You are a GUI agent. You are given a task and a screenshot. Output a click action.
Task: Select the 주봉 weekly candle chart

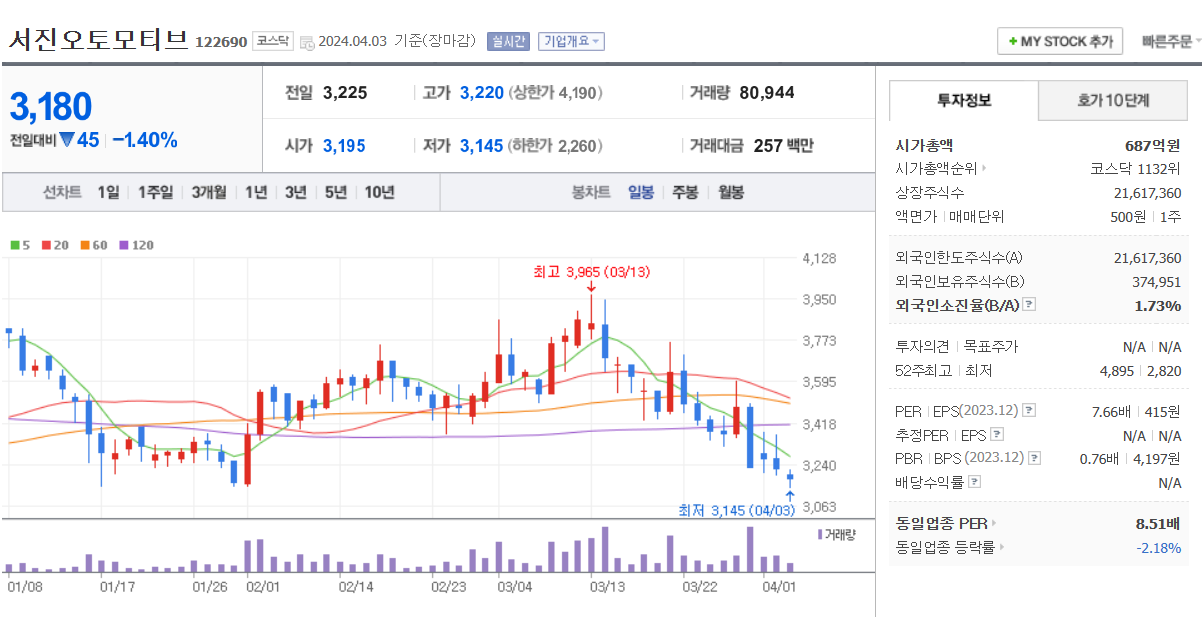(x=685, y=192)
